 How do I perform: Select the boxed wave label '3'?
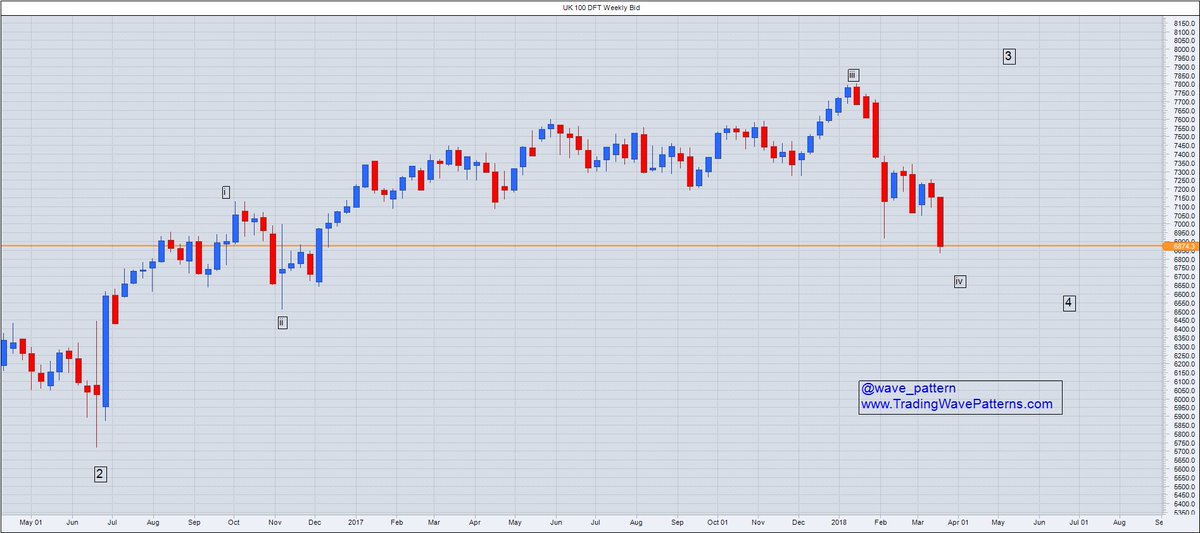[x=1009, y=56]
